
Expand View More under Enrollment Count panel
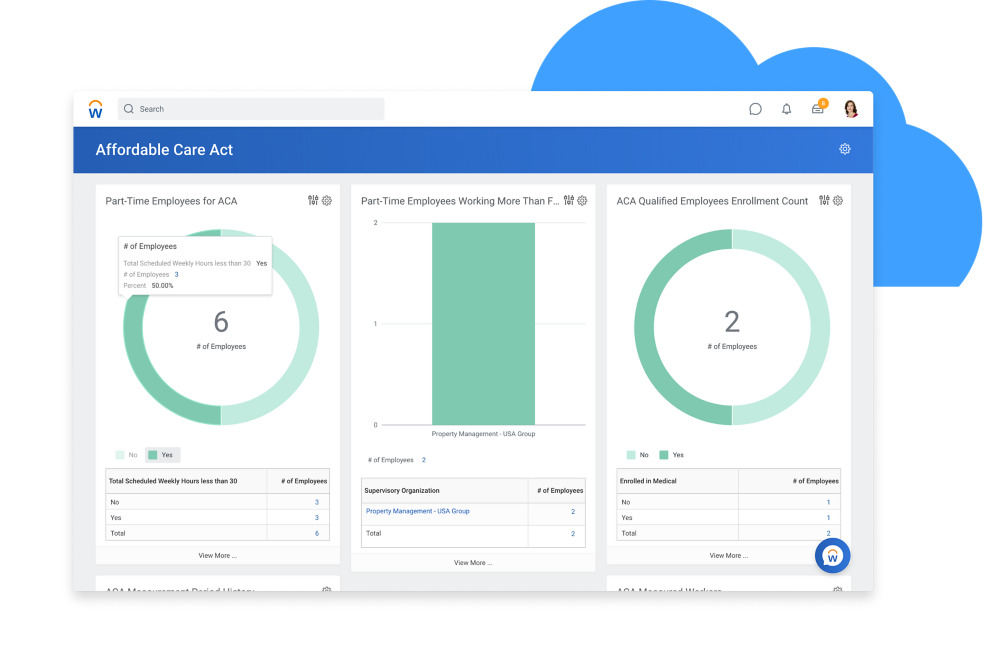coord(728,555)
